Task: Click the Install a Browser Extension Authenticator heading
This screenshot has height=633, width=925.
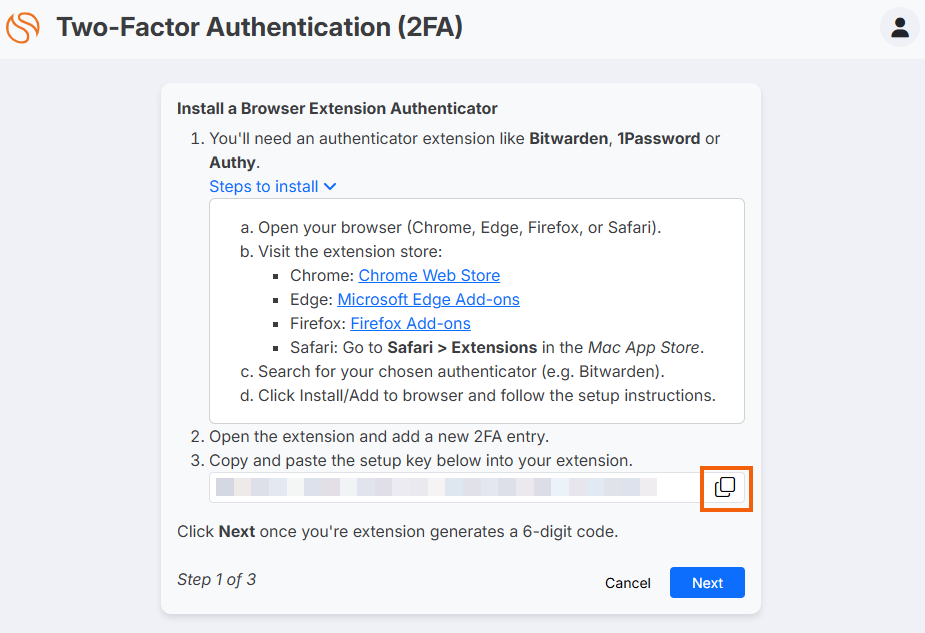Action: [337, 109]
